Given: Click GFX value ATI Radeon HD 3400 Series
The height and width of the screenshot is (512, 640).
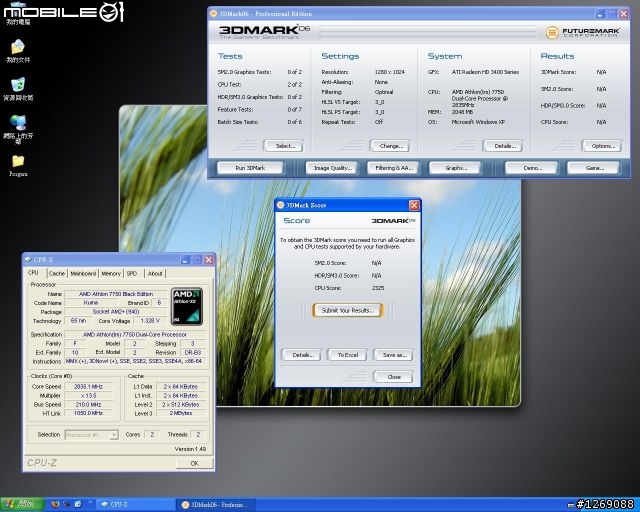Looking at the screenshot, I should pos(485,72).
